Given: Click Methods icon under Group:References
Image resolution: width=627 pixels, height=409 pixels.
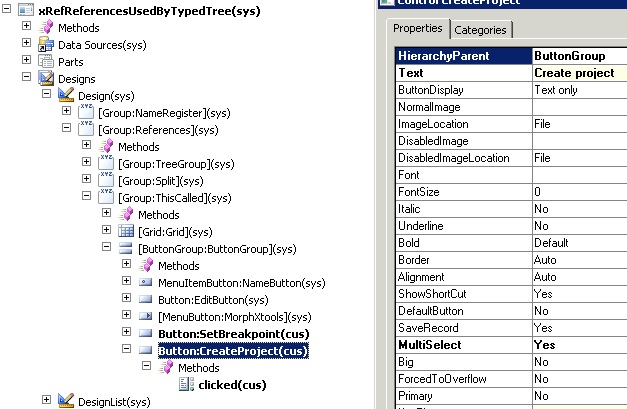Looking at the screenshot, I should tap(106, 146).
